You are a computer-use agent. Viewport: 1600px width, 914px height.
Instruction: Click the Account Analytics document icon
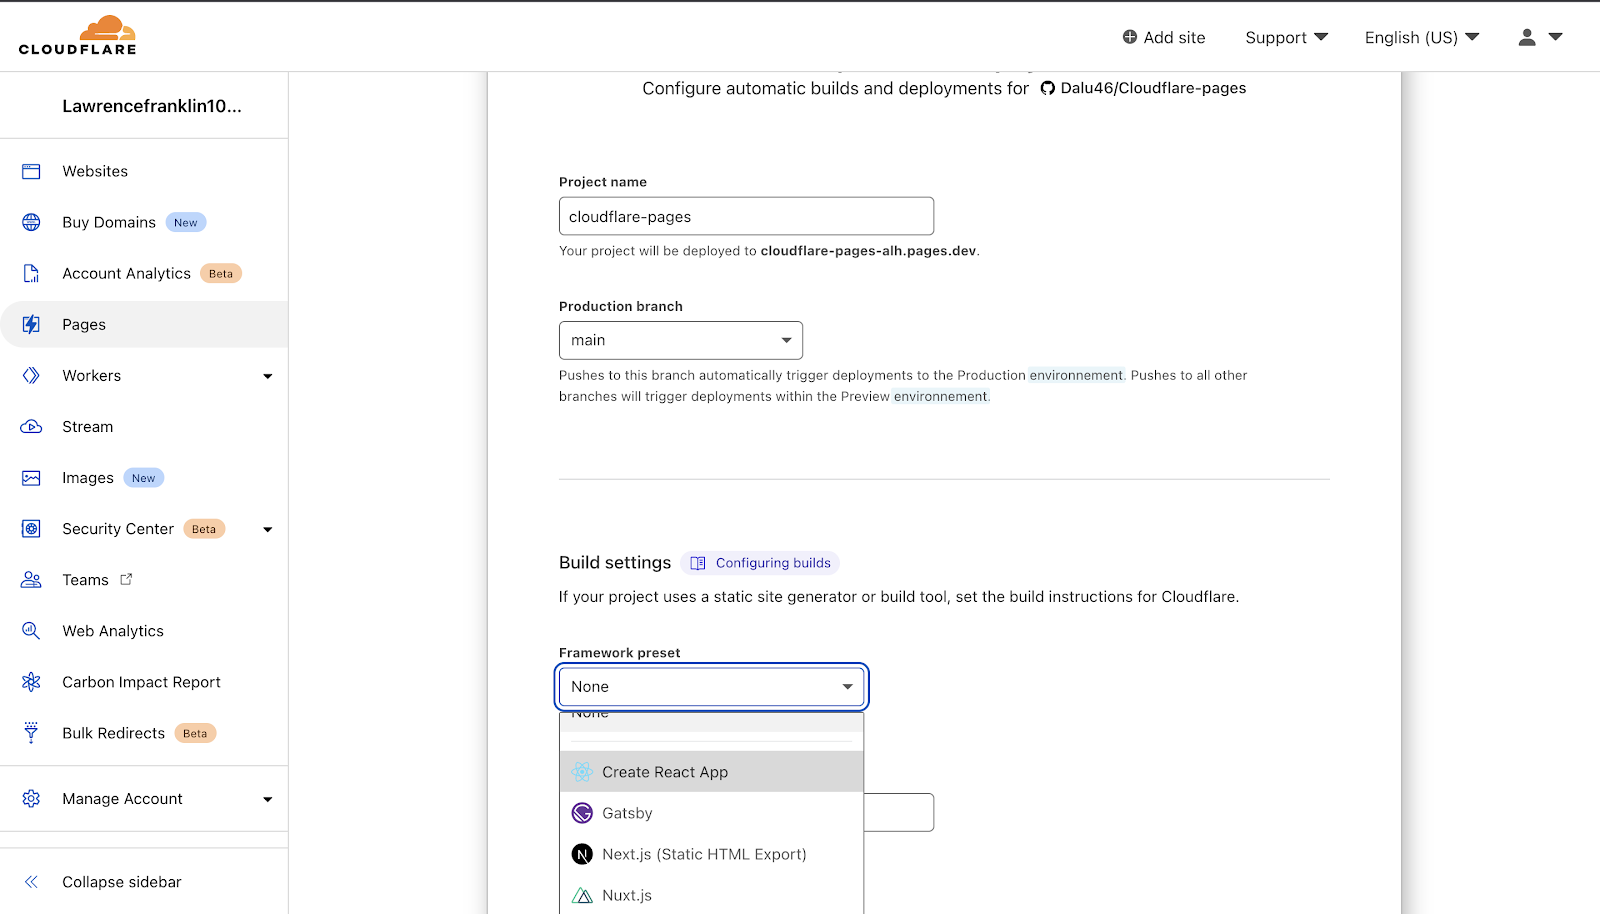coord(31,273)
